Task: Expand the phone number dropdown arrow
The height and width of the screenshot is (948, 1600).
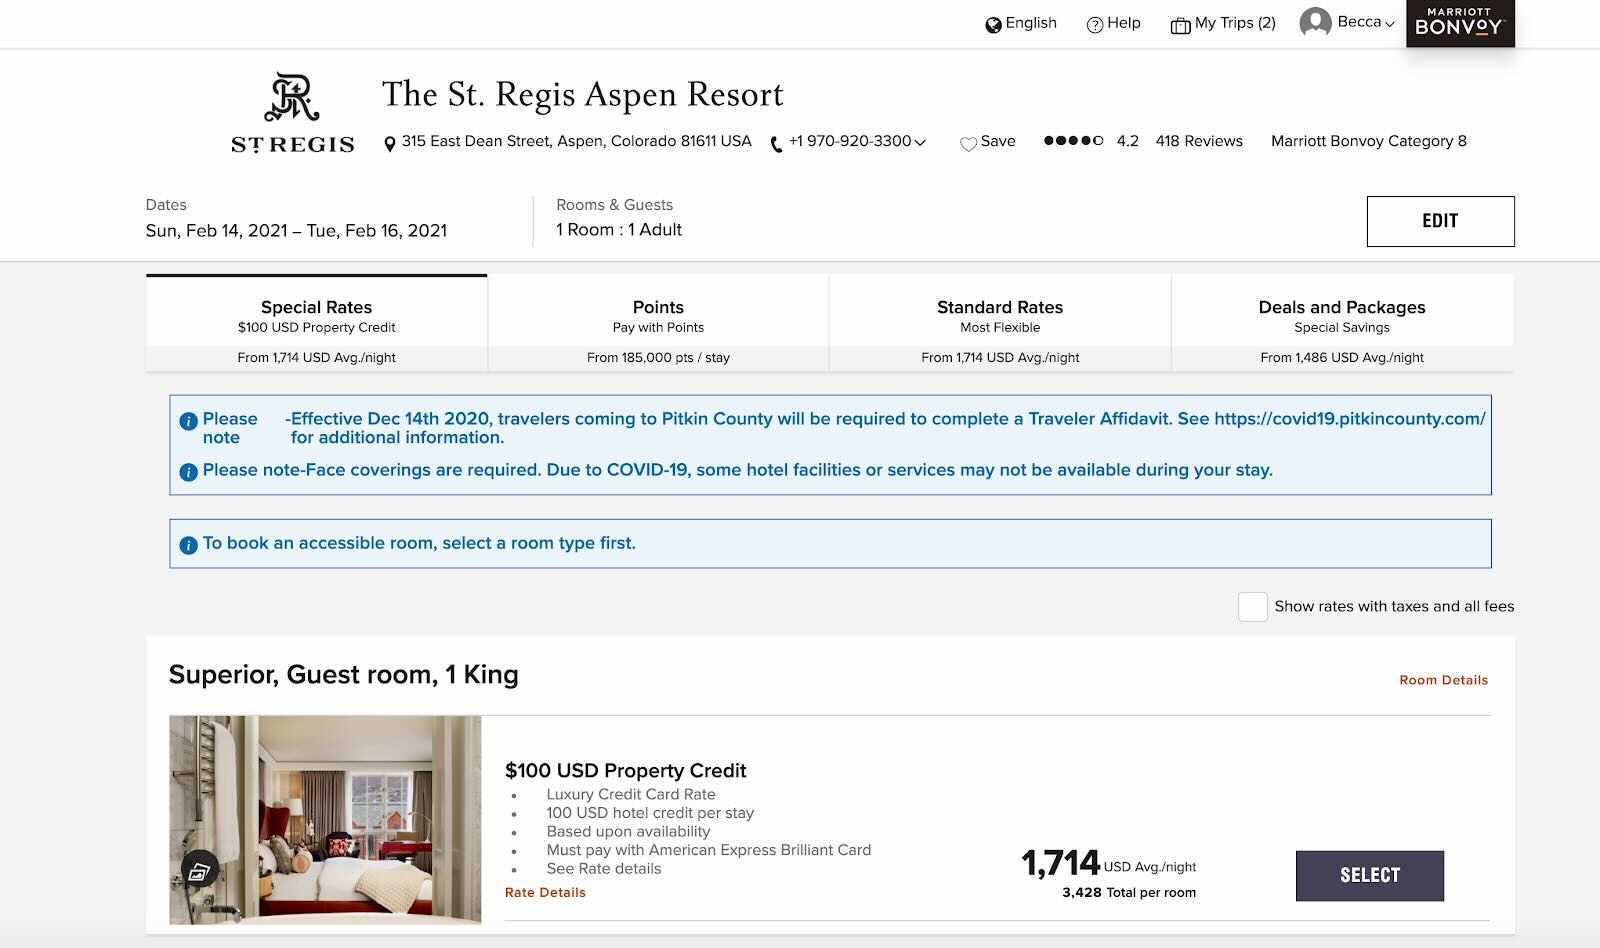Action: (x=920, y=142)
